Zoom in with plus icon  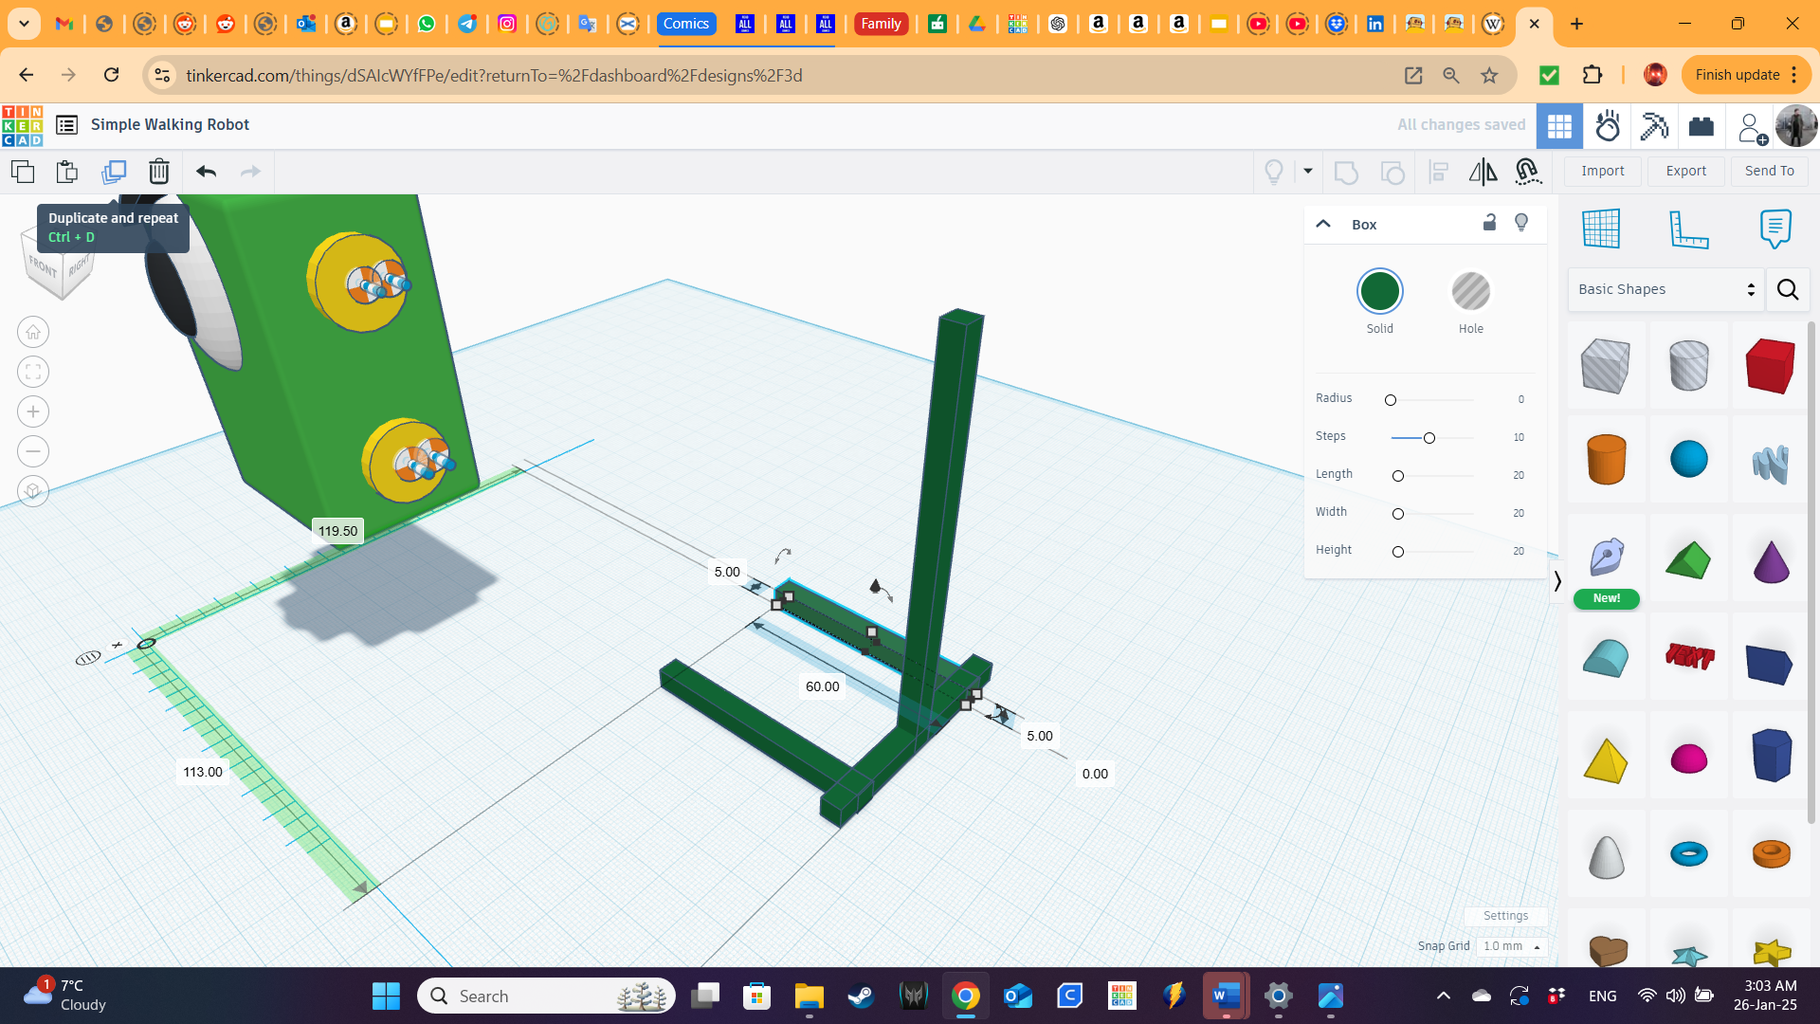[33, 412]
